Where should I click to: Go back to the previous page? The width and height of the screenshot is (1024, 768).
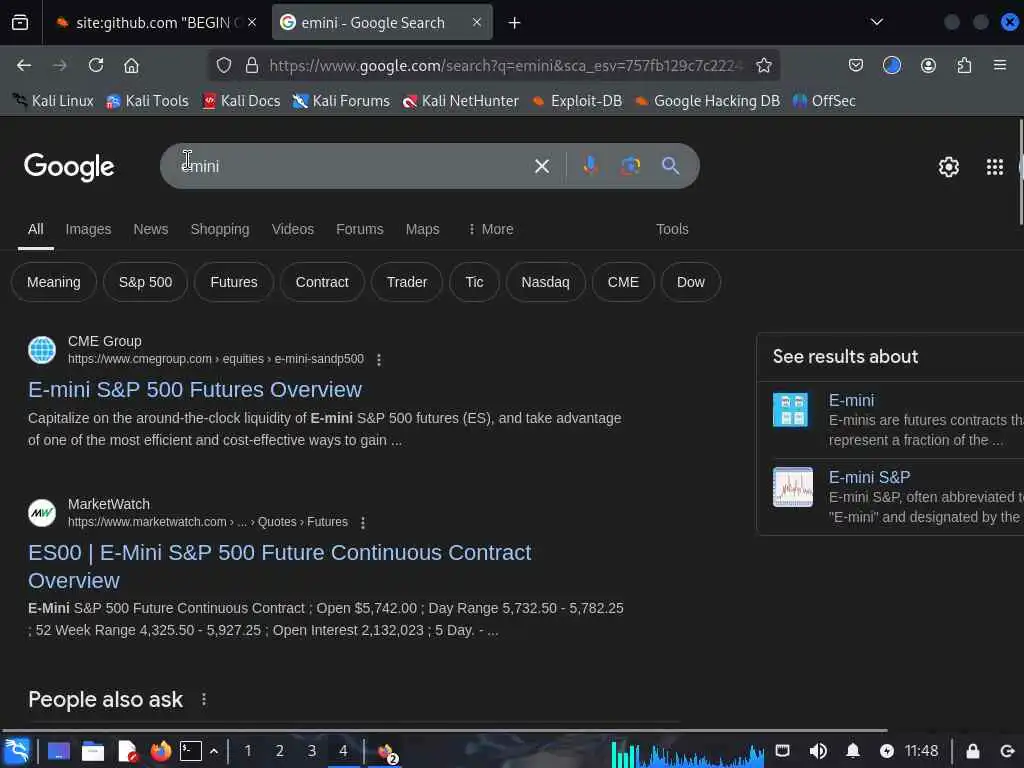24,65
